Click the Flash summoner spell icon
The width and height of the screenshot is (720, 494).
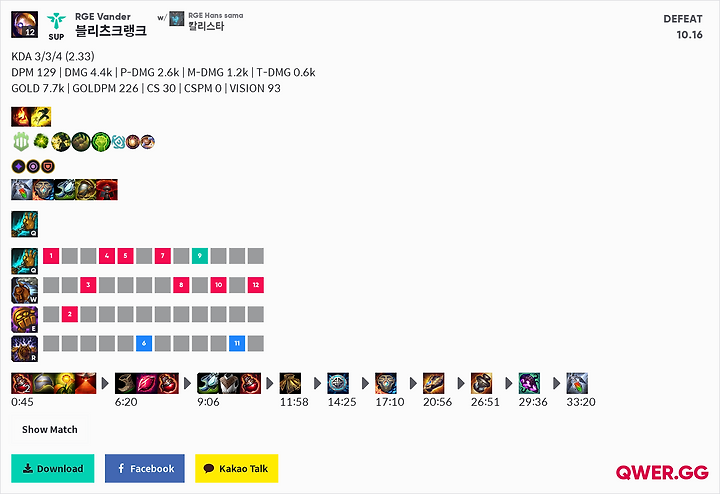pyautogui.click(x=41, y=117)
